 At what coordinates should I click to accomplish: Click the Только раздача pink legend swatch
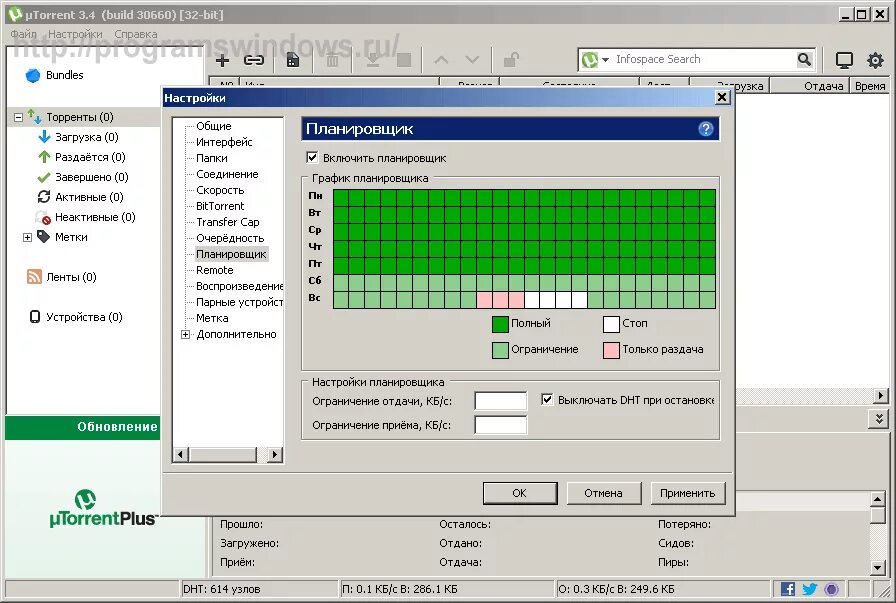611,350
